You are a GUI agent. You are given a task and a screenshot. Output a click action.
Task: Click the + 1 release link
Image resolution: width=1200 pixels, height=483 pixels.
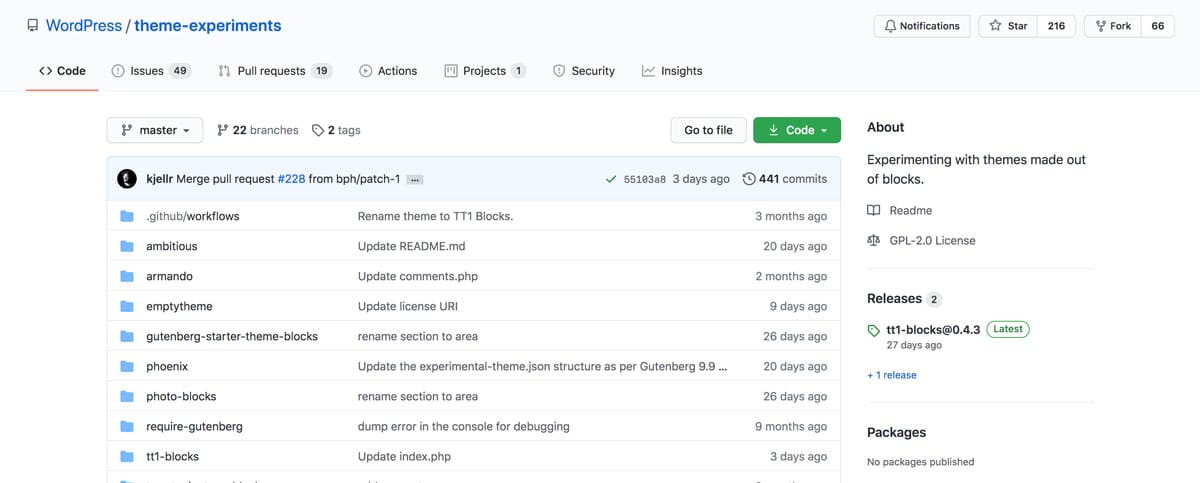point(892,375)
